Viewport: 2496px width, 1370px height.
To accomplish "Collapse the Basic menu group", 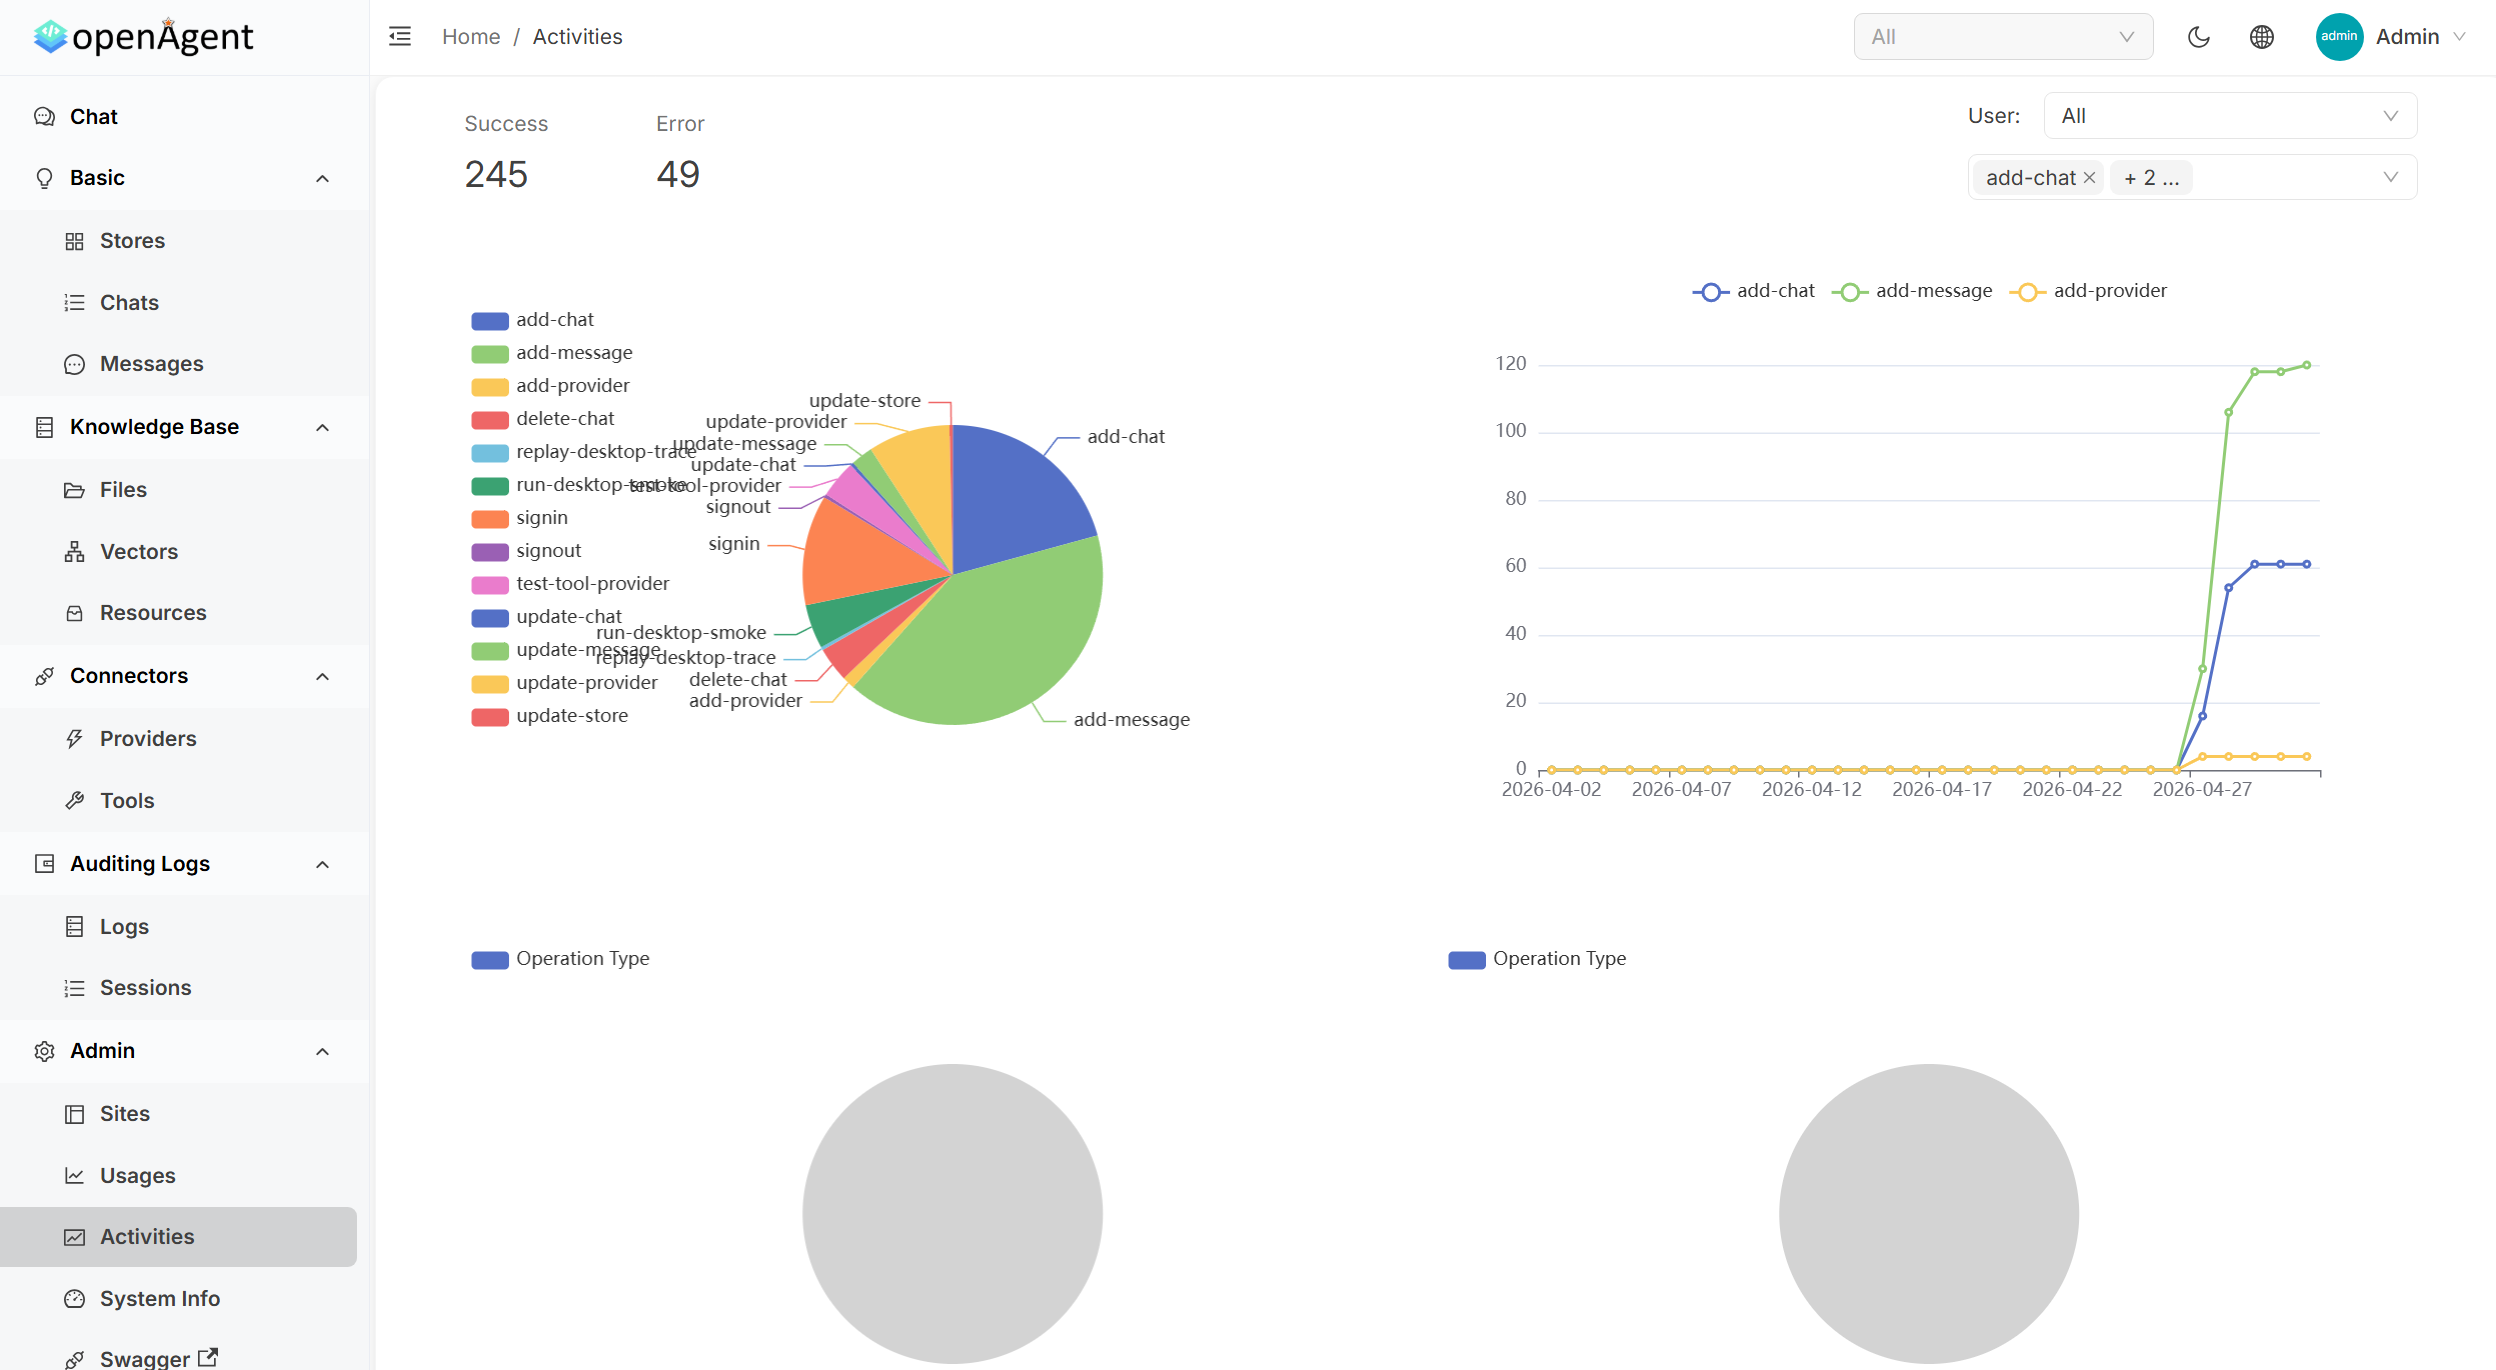I will (x=322, y=179).
